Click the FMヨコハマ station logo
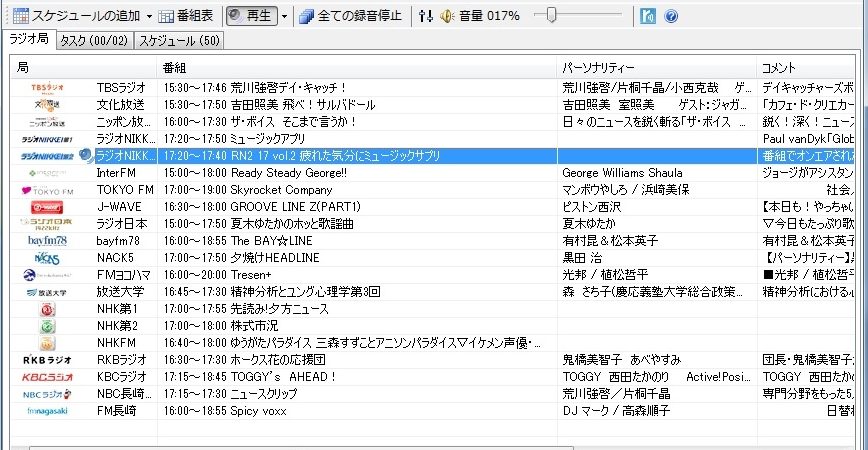 pyautogui.click(x=47, y=275)
